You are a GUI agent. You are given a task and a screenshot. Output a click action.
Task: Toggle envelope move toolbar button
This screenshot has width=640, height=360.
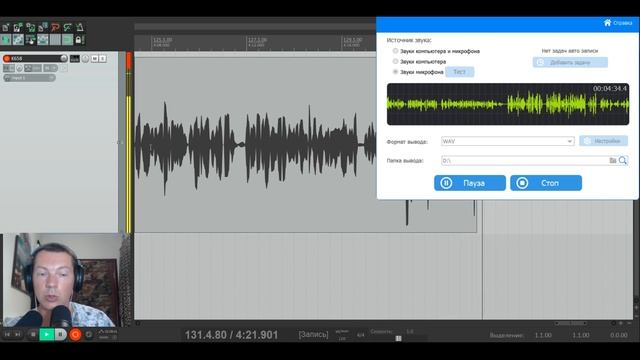42,40
